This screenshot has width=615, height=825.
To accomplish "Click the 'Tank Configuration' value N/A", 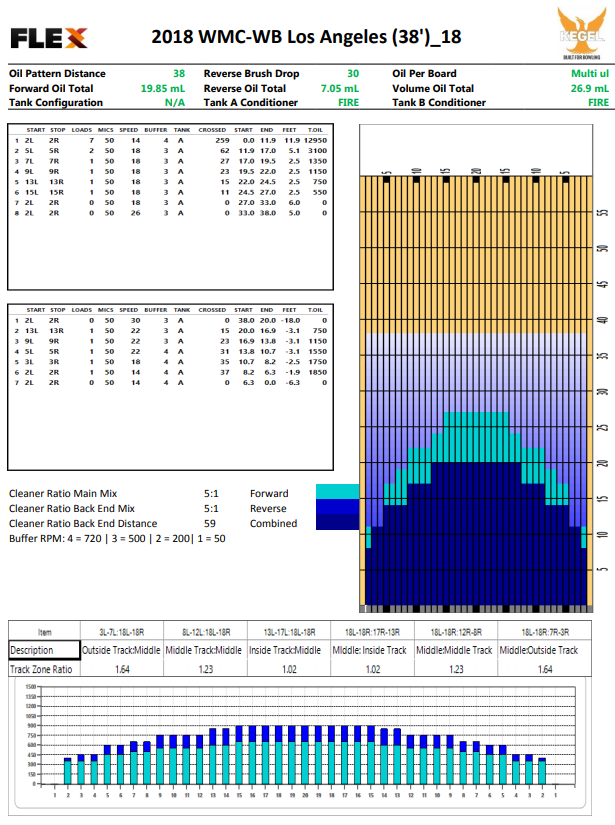I will point(175,103).
